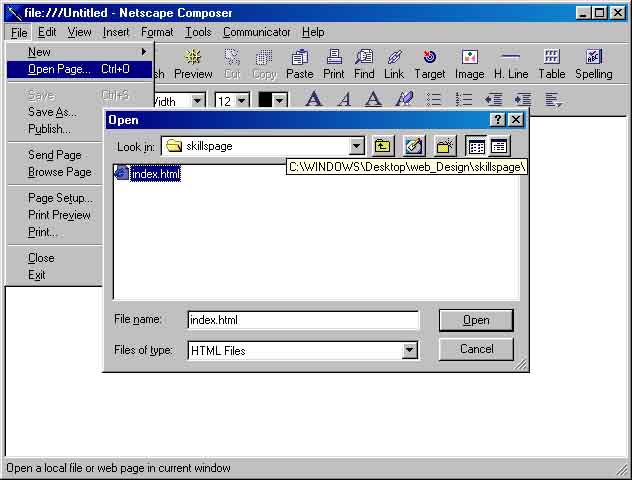The width and height of the screenshot is (632, 480).
Task: Open the font size 12 dropdown
Action: (241, 100)
